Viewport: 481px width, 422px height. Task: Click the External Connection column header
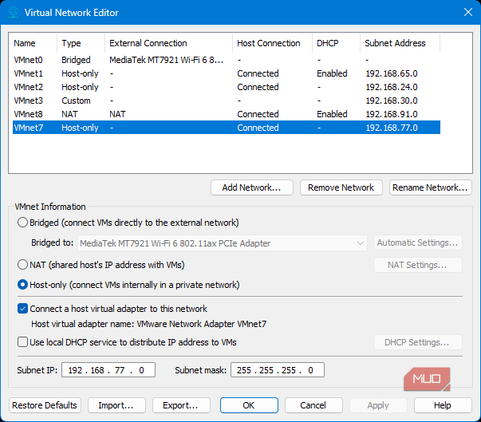tap(169, 43)
